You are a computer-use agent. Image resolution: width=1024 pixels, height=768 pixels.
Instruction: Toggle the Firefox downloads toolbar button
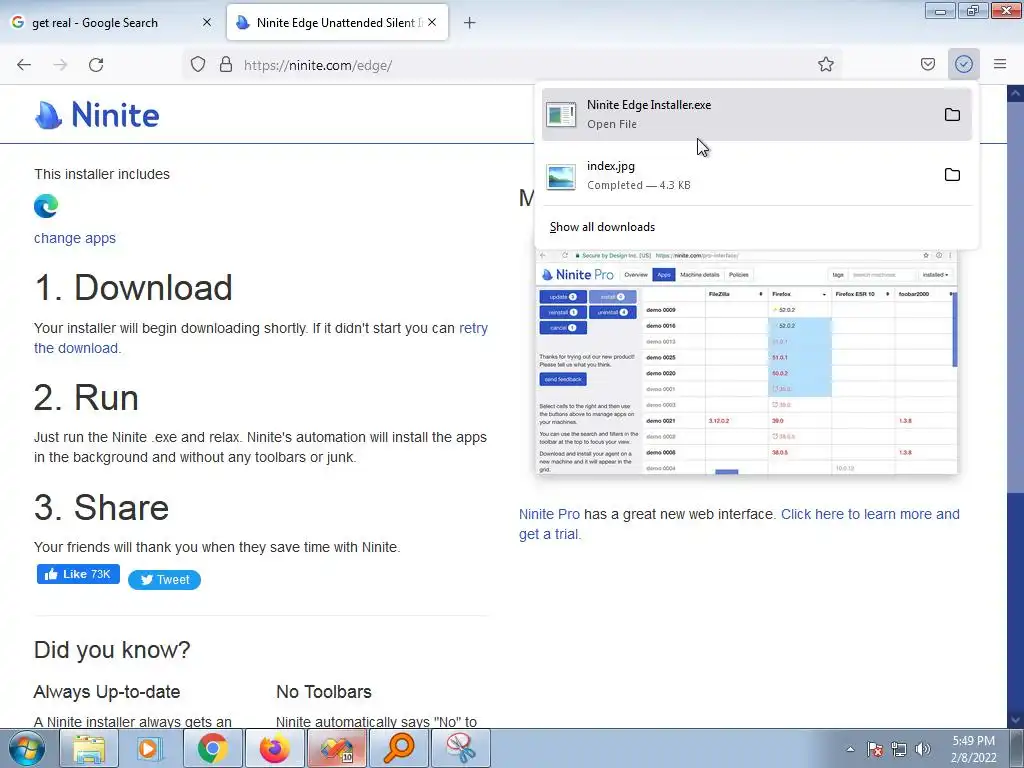click(964, 64)
